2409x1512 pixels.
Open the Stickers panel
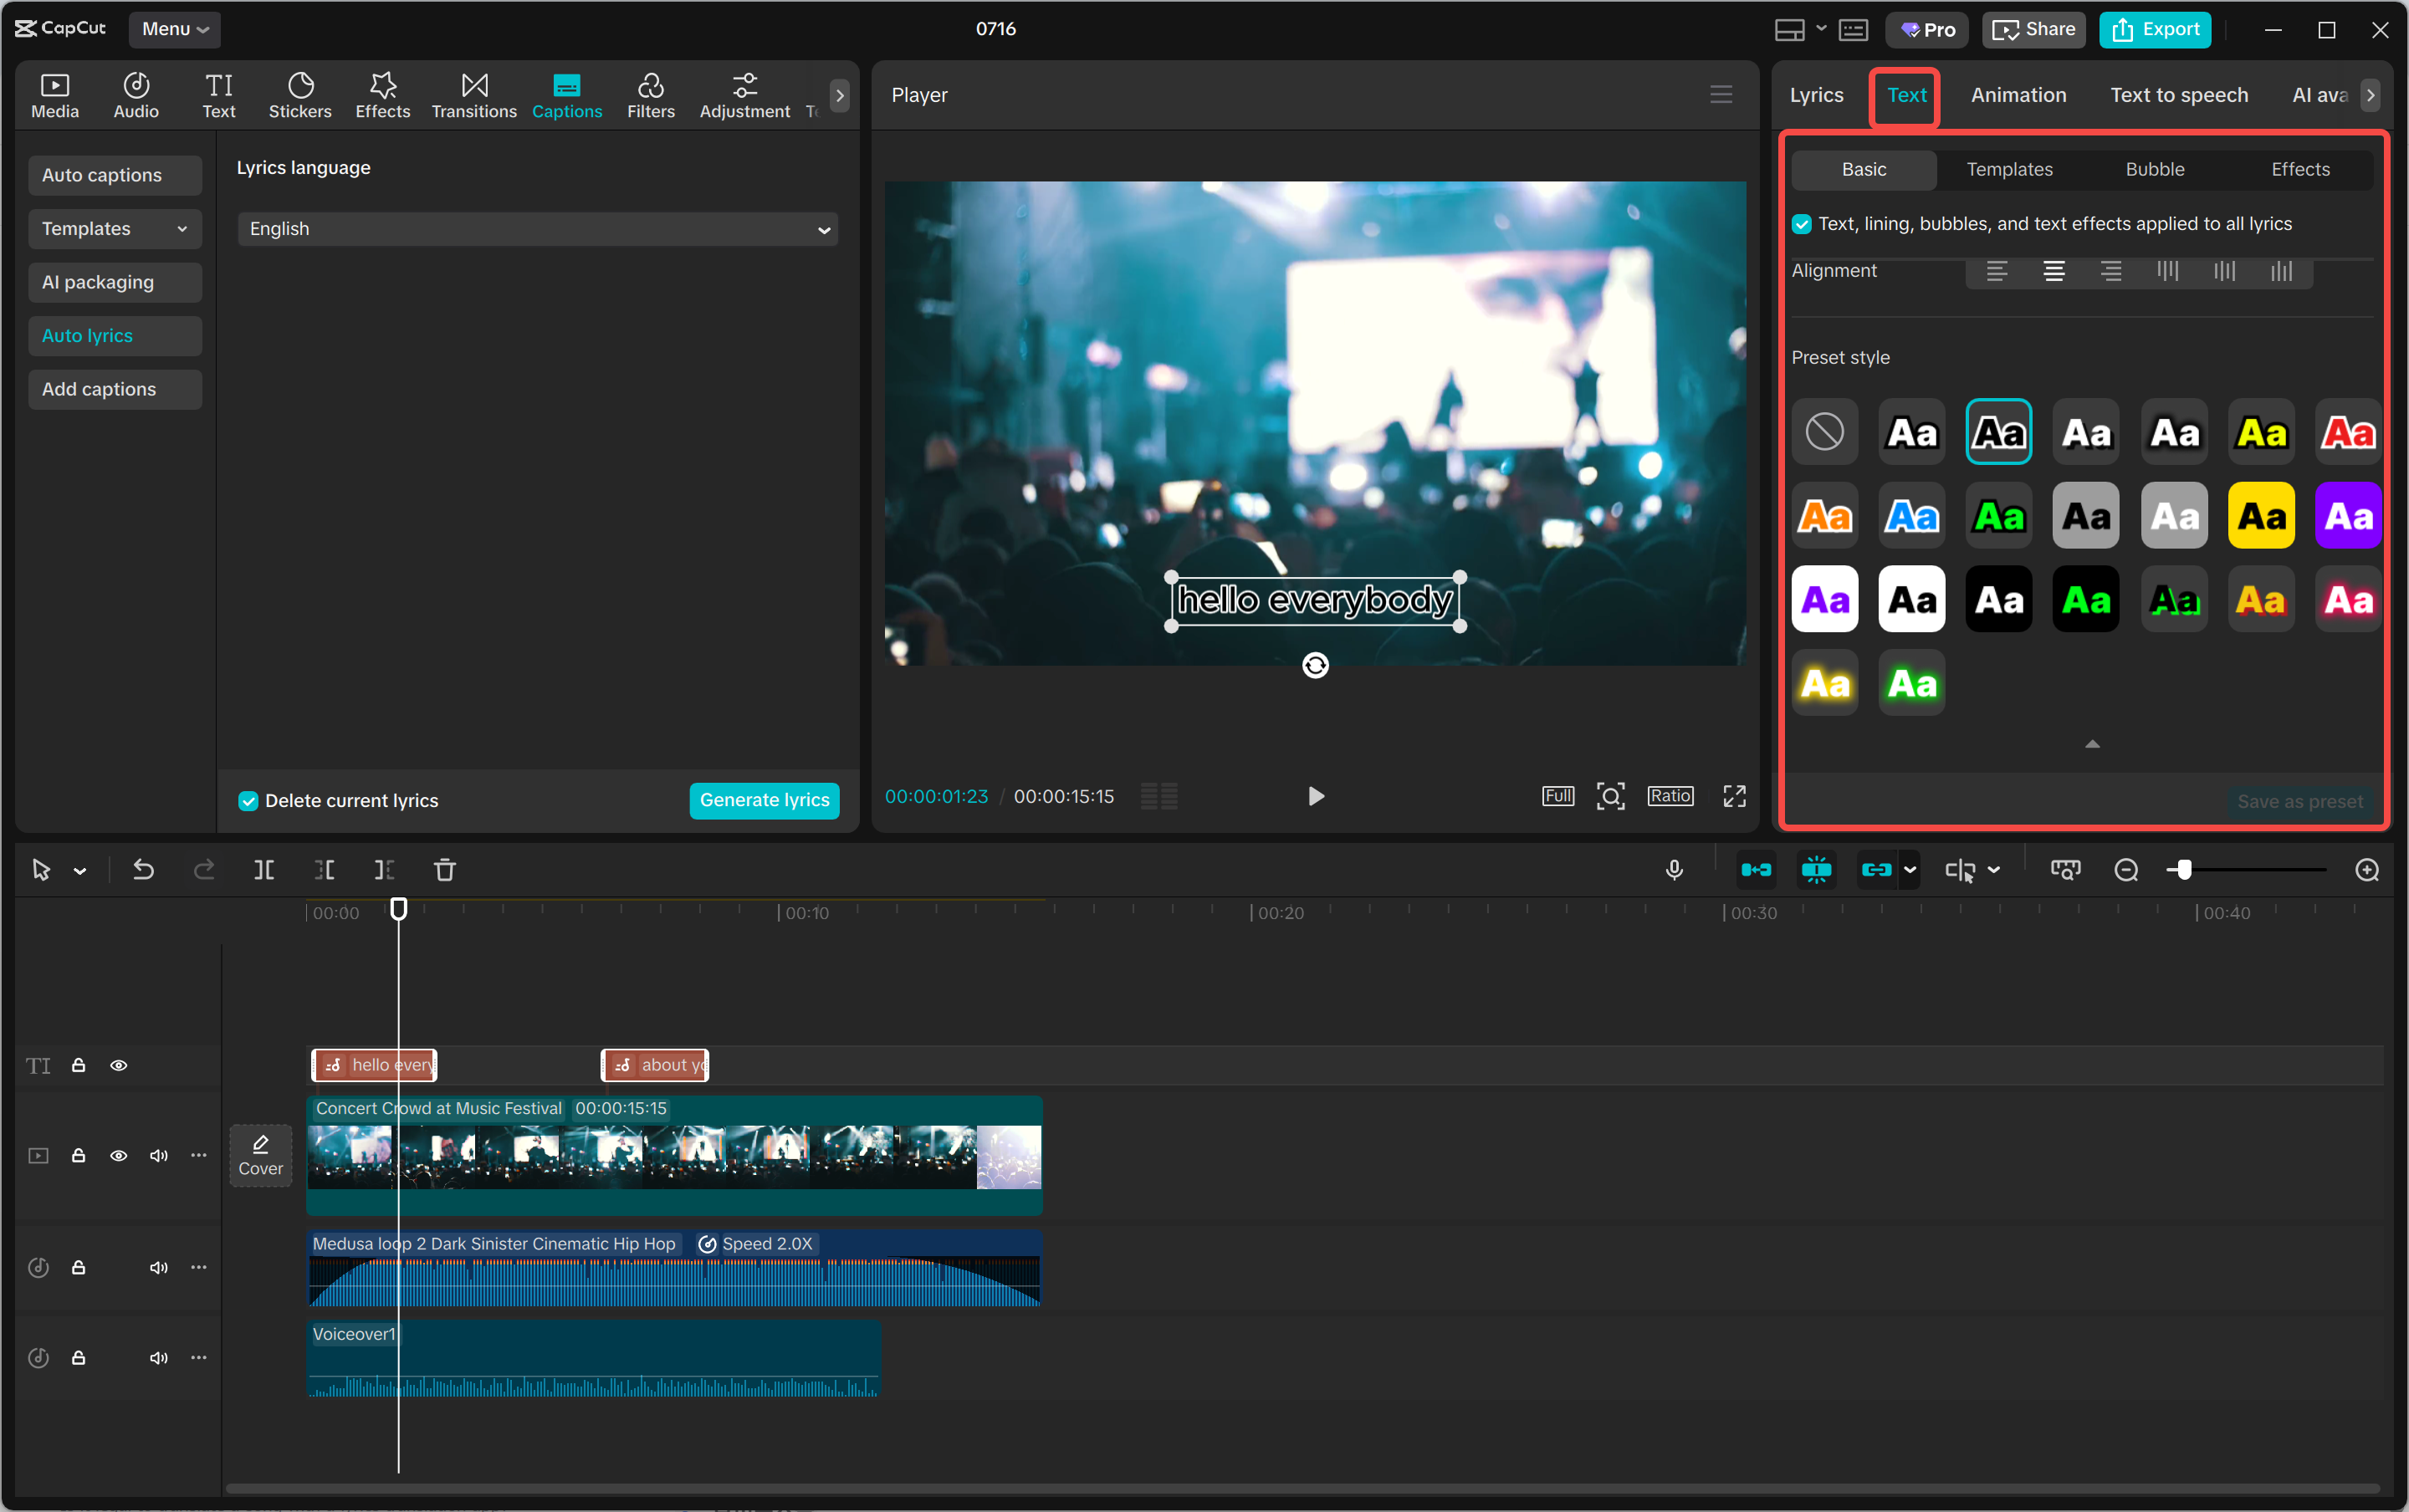299,95
